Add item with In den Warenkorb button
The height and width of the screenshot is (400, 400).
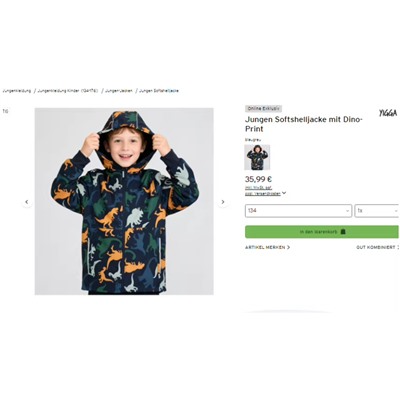(x=322, y=232)
